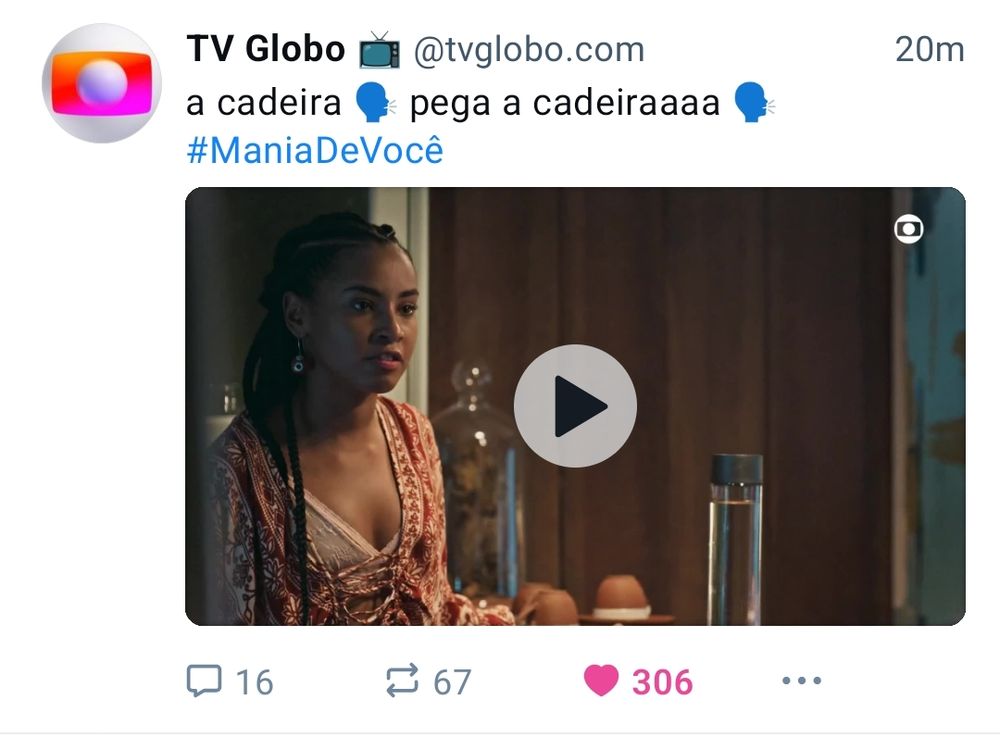Image resolution: width=1000 pixels, height=737 pixels.
Task: Play the Mania de Você video
Action: [575, 406]
